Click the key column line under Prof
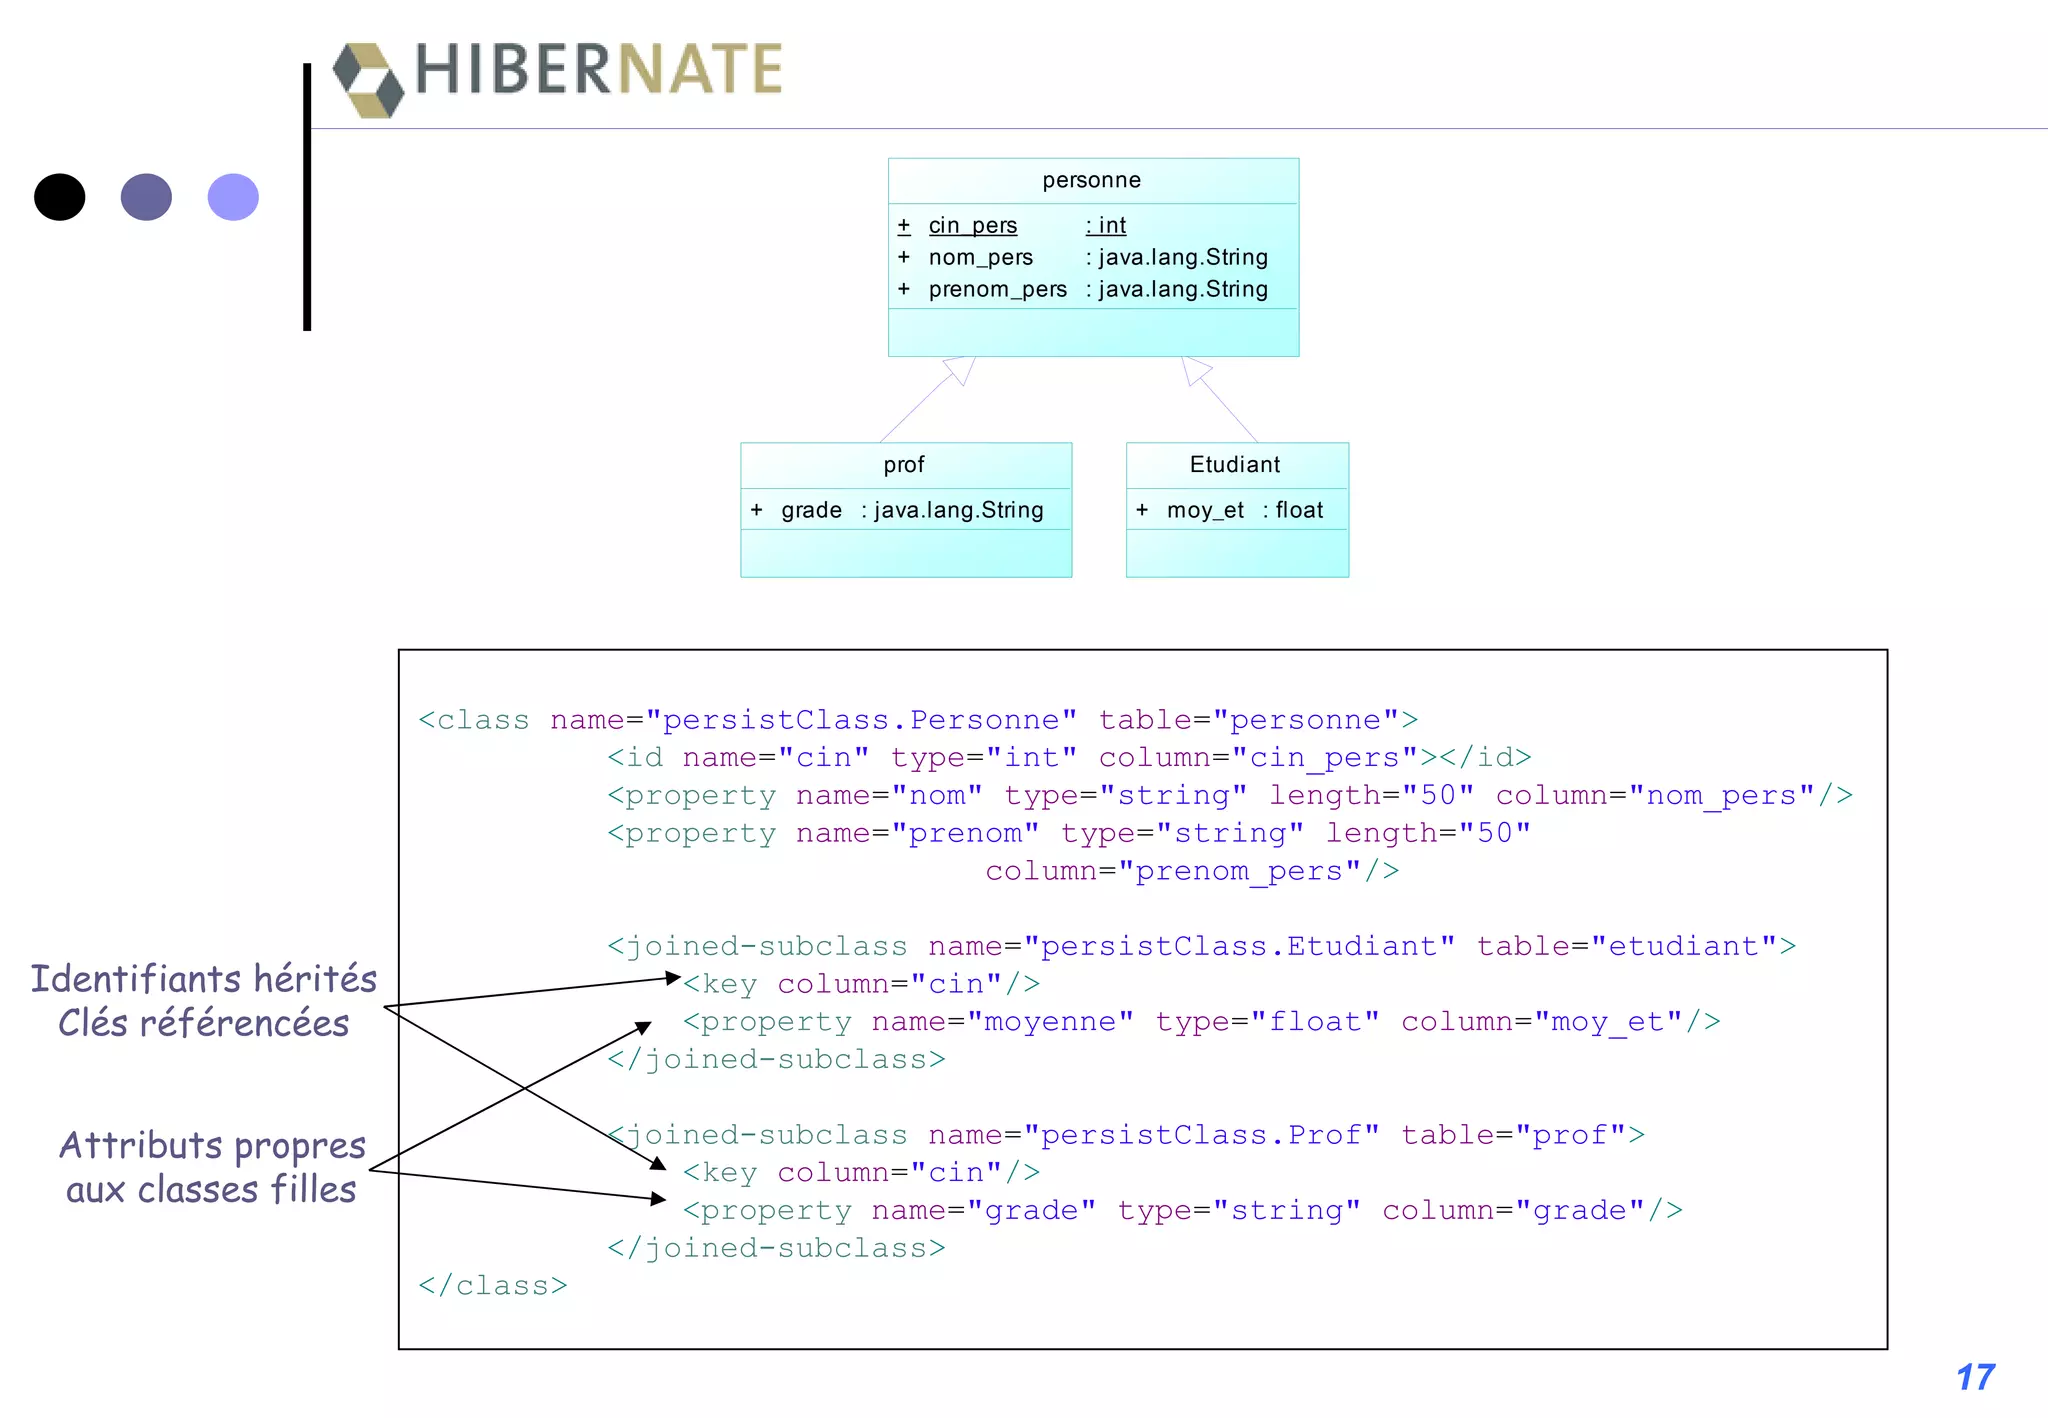Image resolution: width=2048 pixels, height=1418 pixels. (861, 1172)
